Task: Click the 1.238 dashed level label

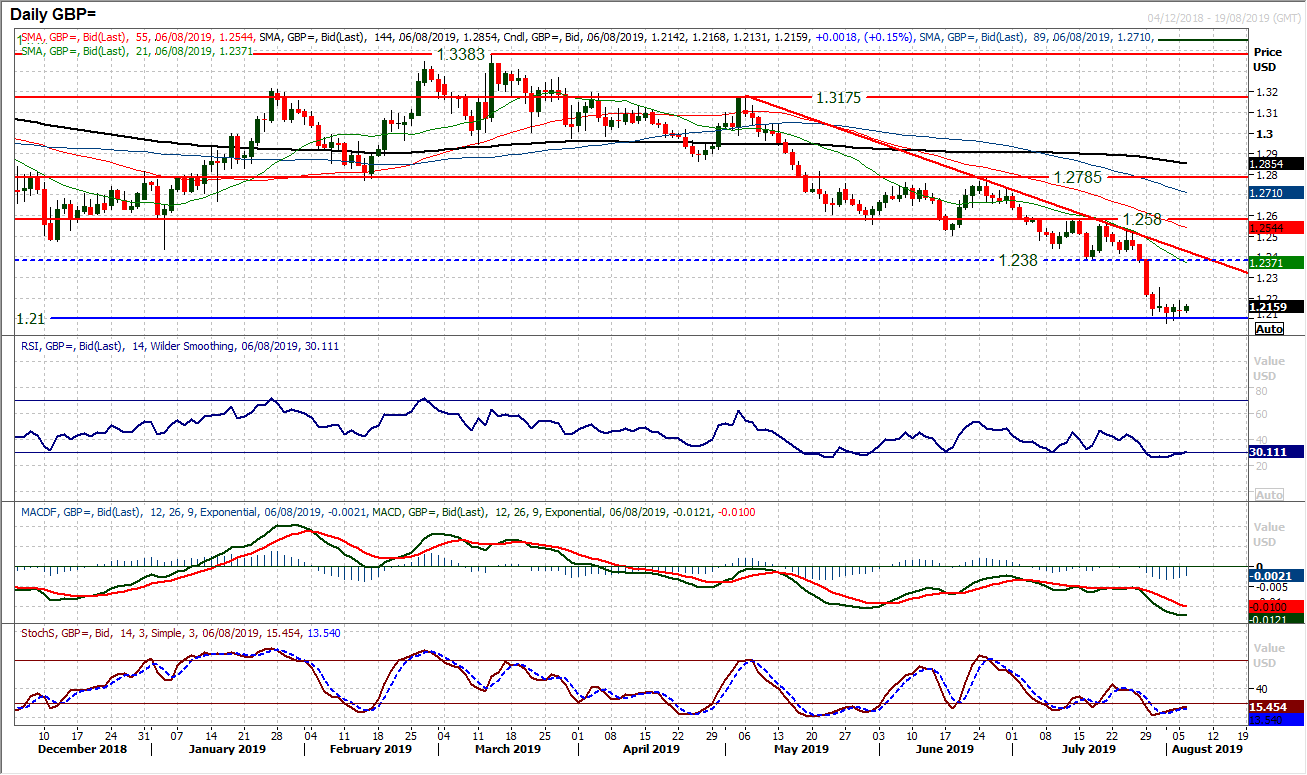Action: (1020, 260)
